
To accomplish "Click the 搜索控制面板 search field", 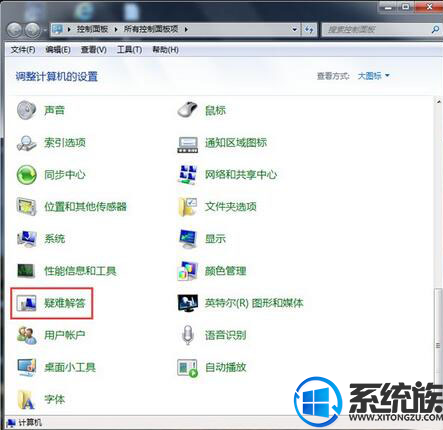I will point(376,30).
